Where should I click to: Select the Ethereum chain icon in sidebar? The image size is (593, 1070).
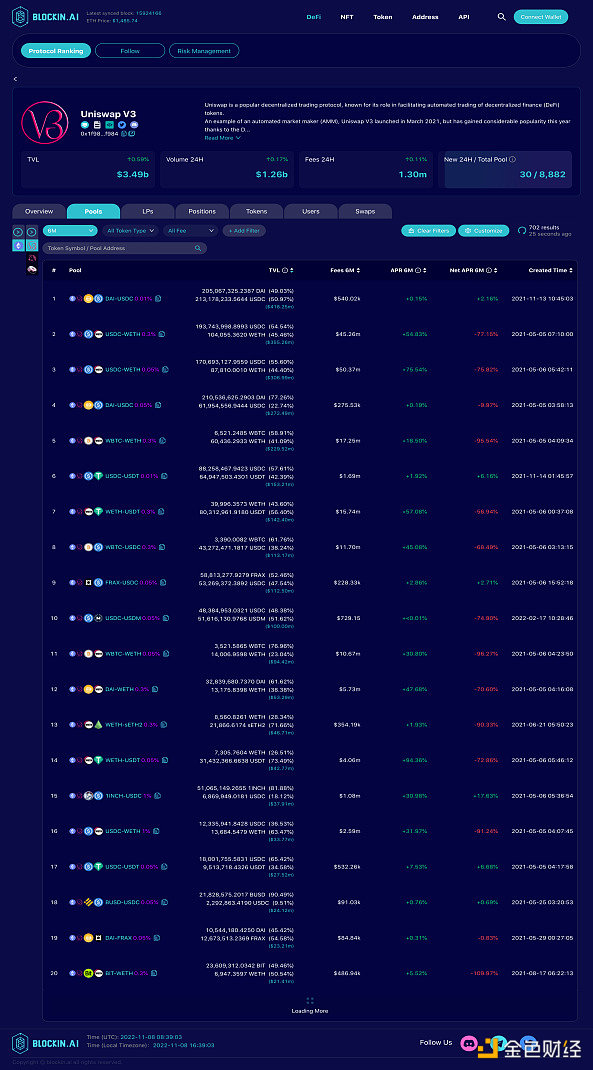coord(18,245)
